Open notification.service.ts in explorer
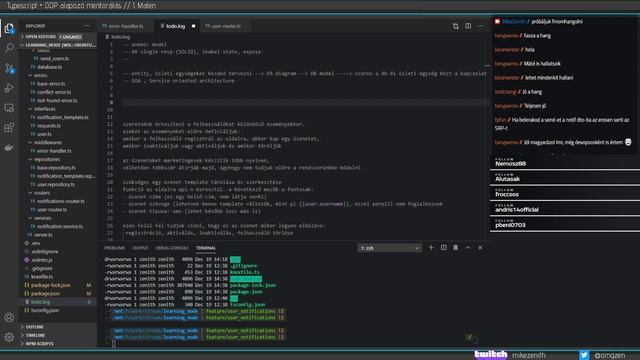The image size is (640, 360). [x=60, y=227]
